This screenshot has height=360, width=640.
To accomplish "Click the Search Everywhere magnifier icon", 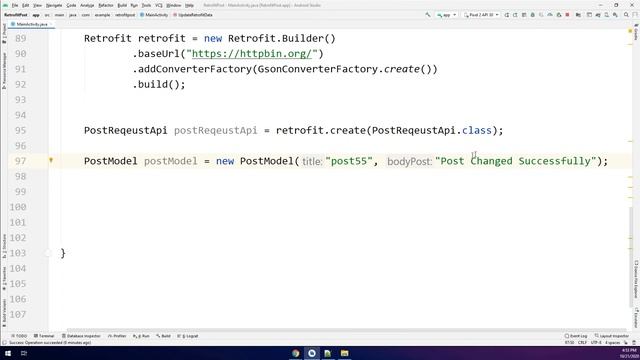I will [x=626, y=15].
